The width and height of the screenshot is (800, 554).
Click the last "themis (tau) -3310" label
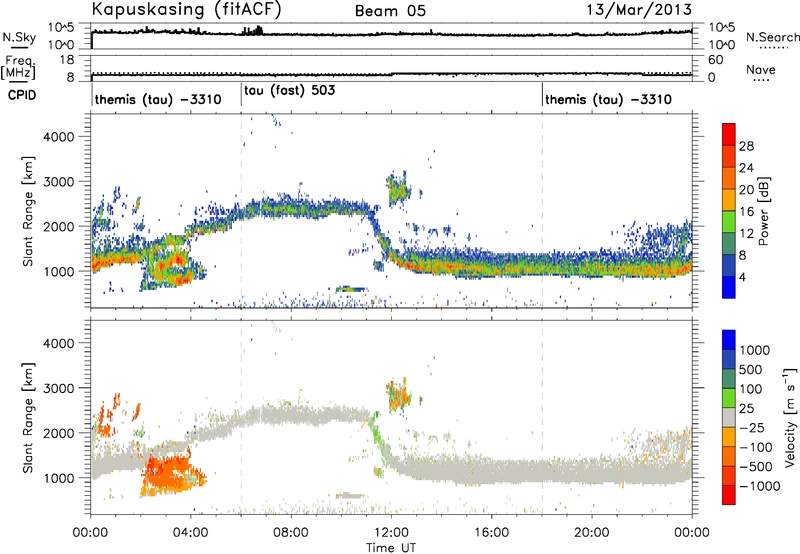(x=608, y=99)
